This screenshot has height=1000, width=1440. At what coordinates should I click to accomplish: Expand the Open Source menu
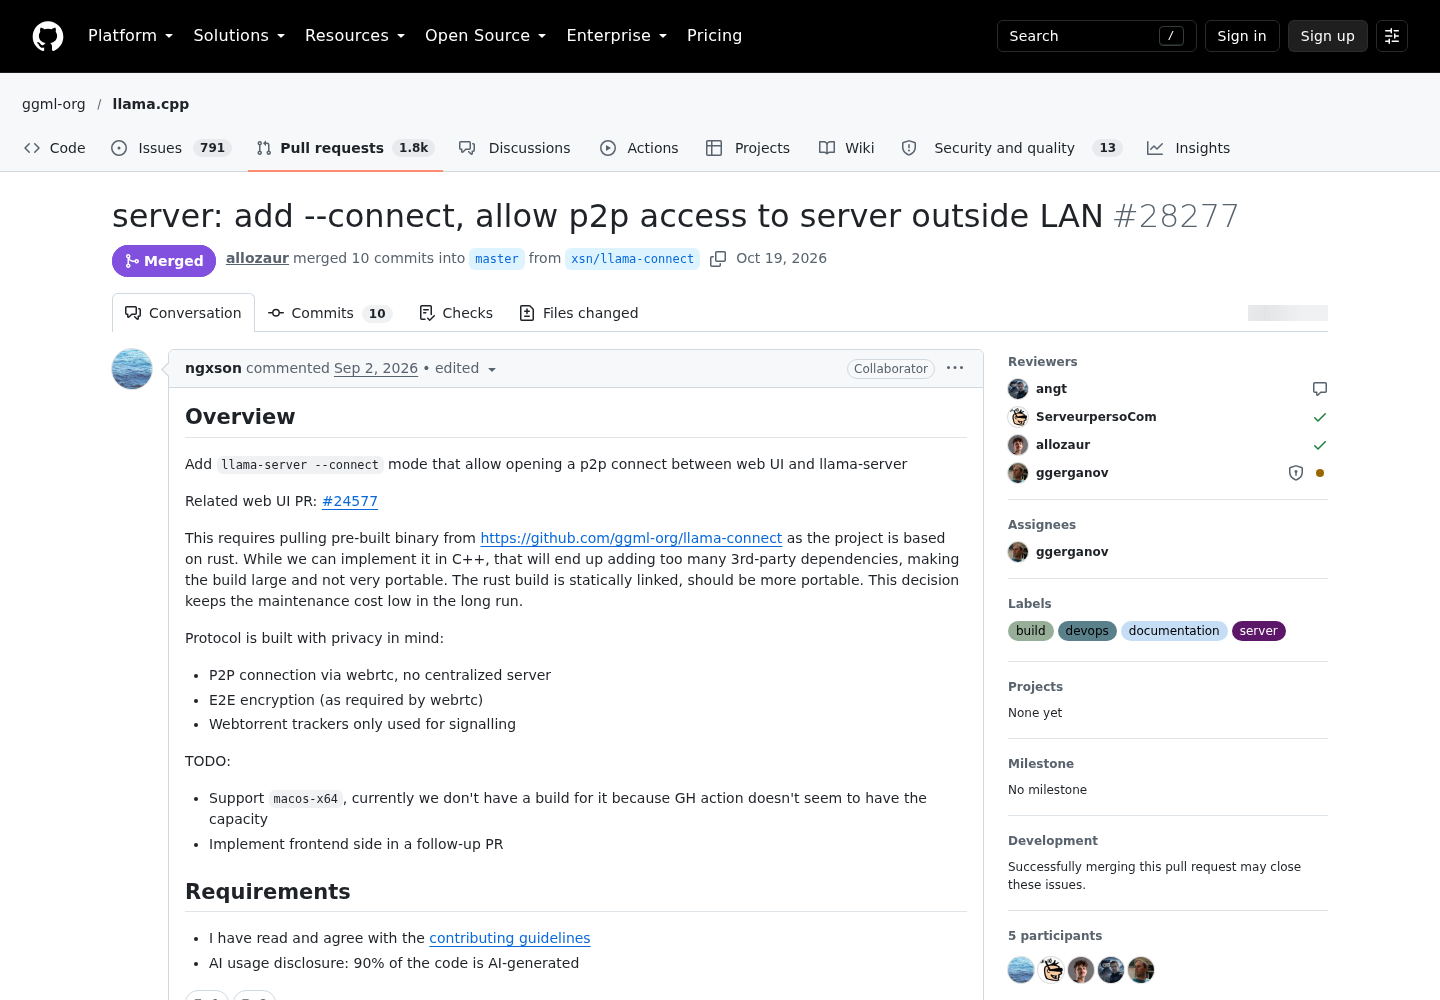click(485, 36)
